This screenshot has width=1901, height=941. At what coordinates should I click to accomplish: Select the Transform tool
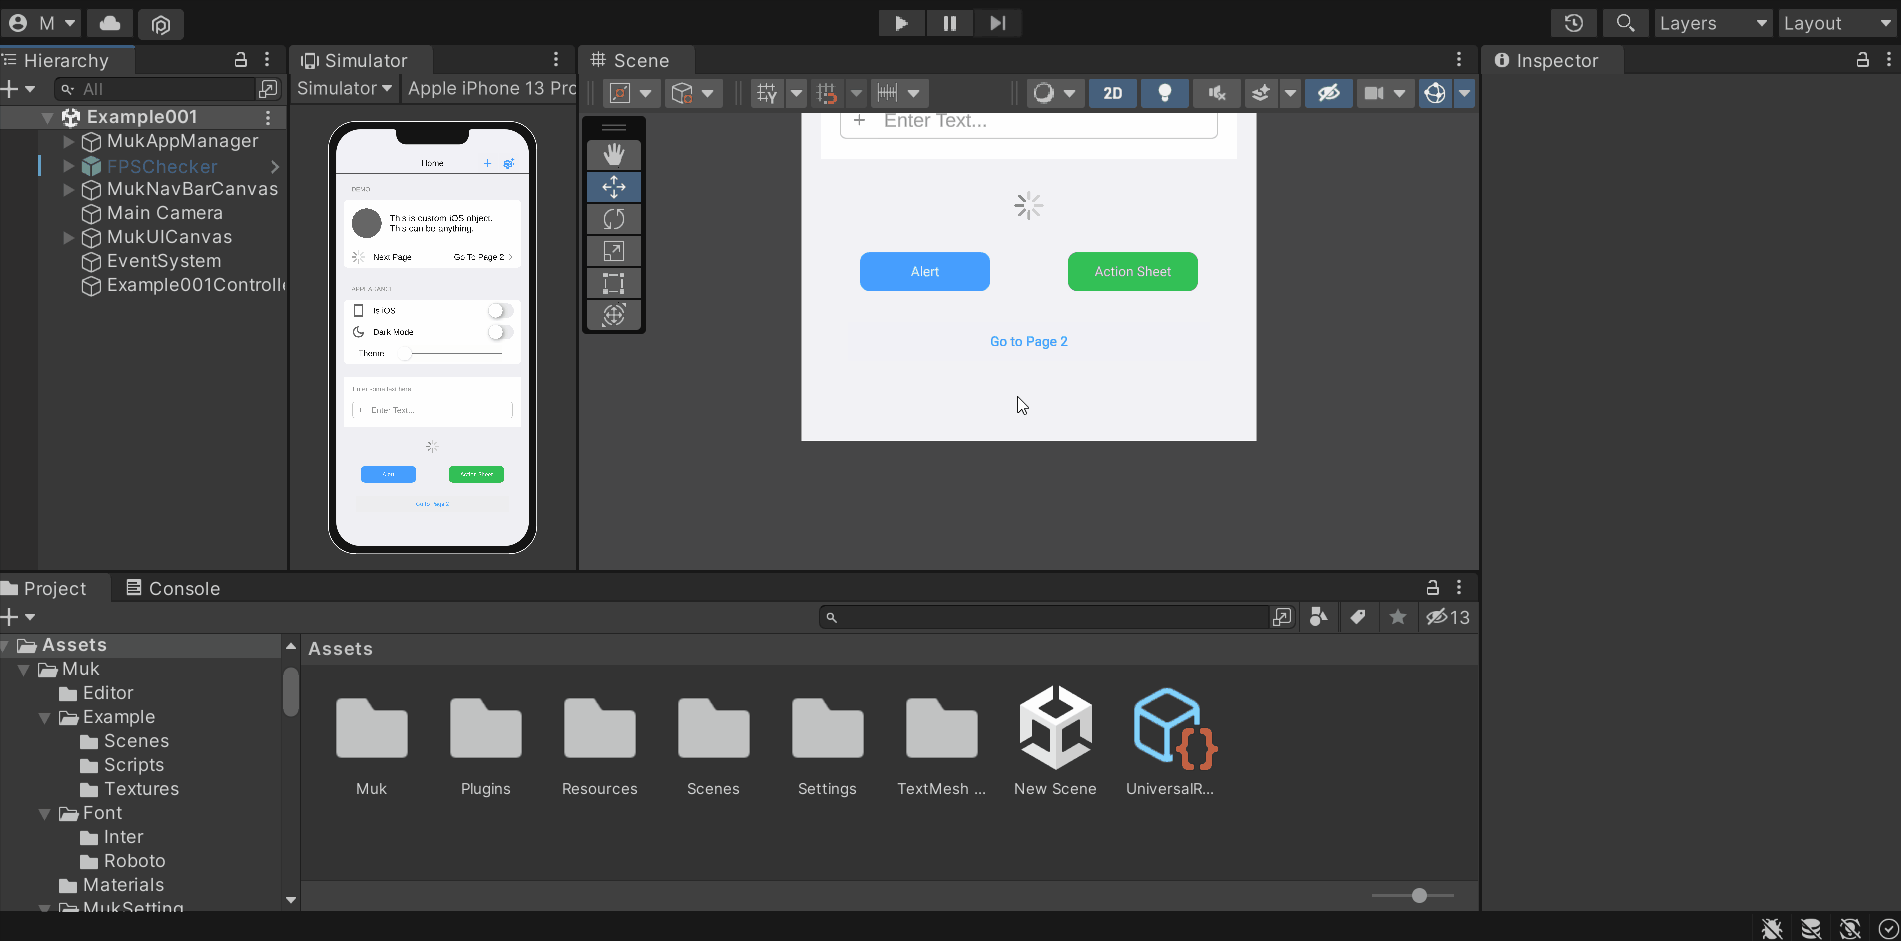[x=614, y=315]
